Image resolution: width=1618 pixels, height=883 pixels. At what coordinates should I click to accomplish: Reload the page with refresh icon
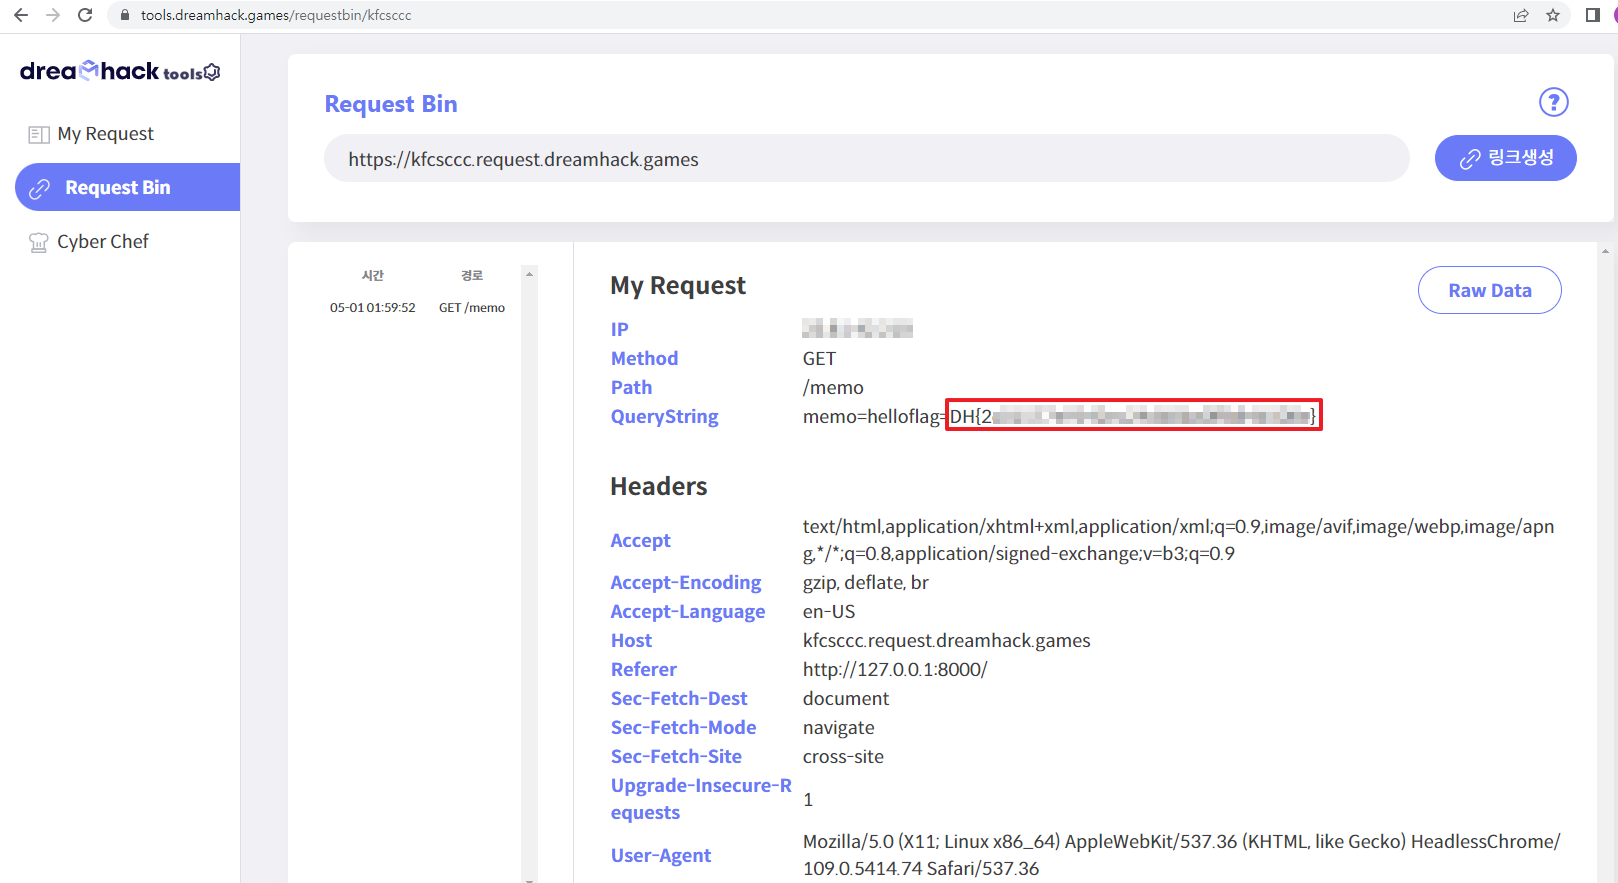pyautogui.click(x=85, y=15)
